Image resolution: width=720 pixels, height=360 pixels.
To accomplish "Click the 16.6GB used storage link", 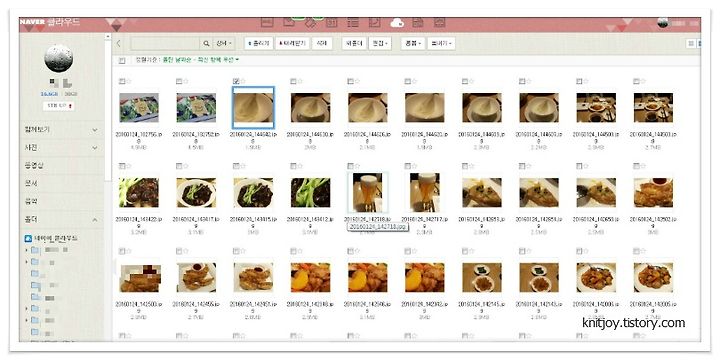I will (49, 94).
